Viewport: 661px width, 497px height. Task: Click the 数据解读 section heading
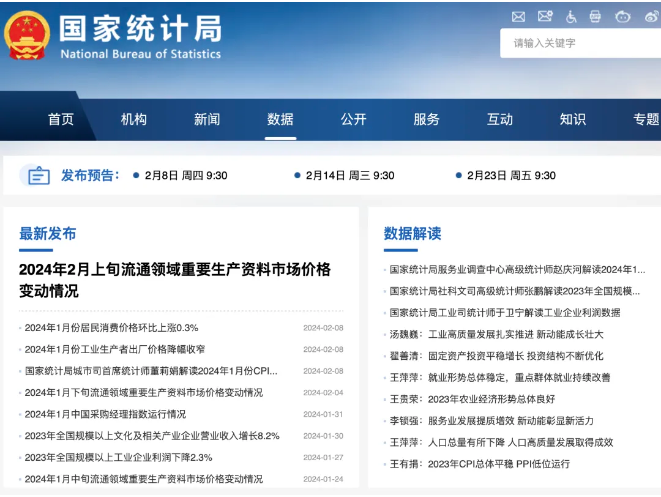point(412,233)
